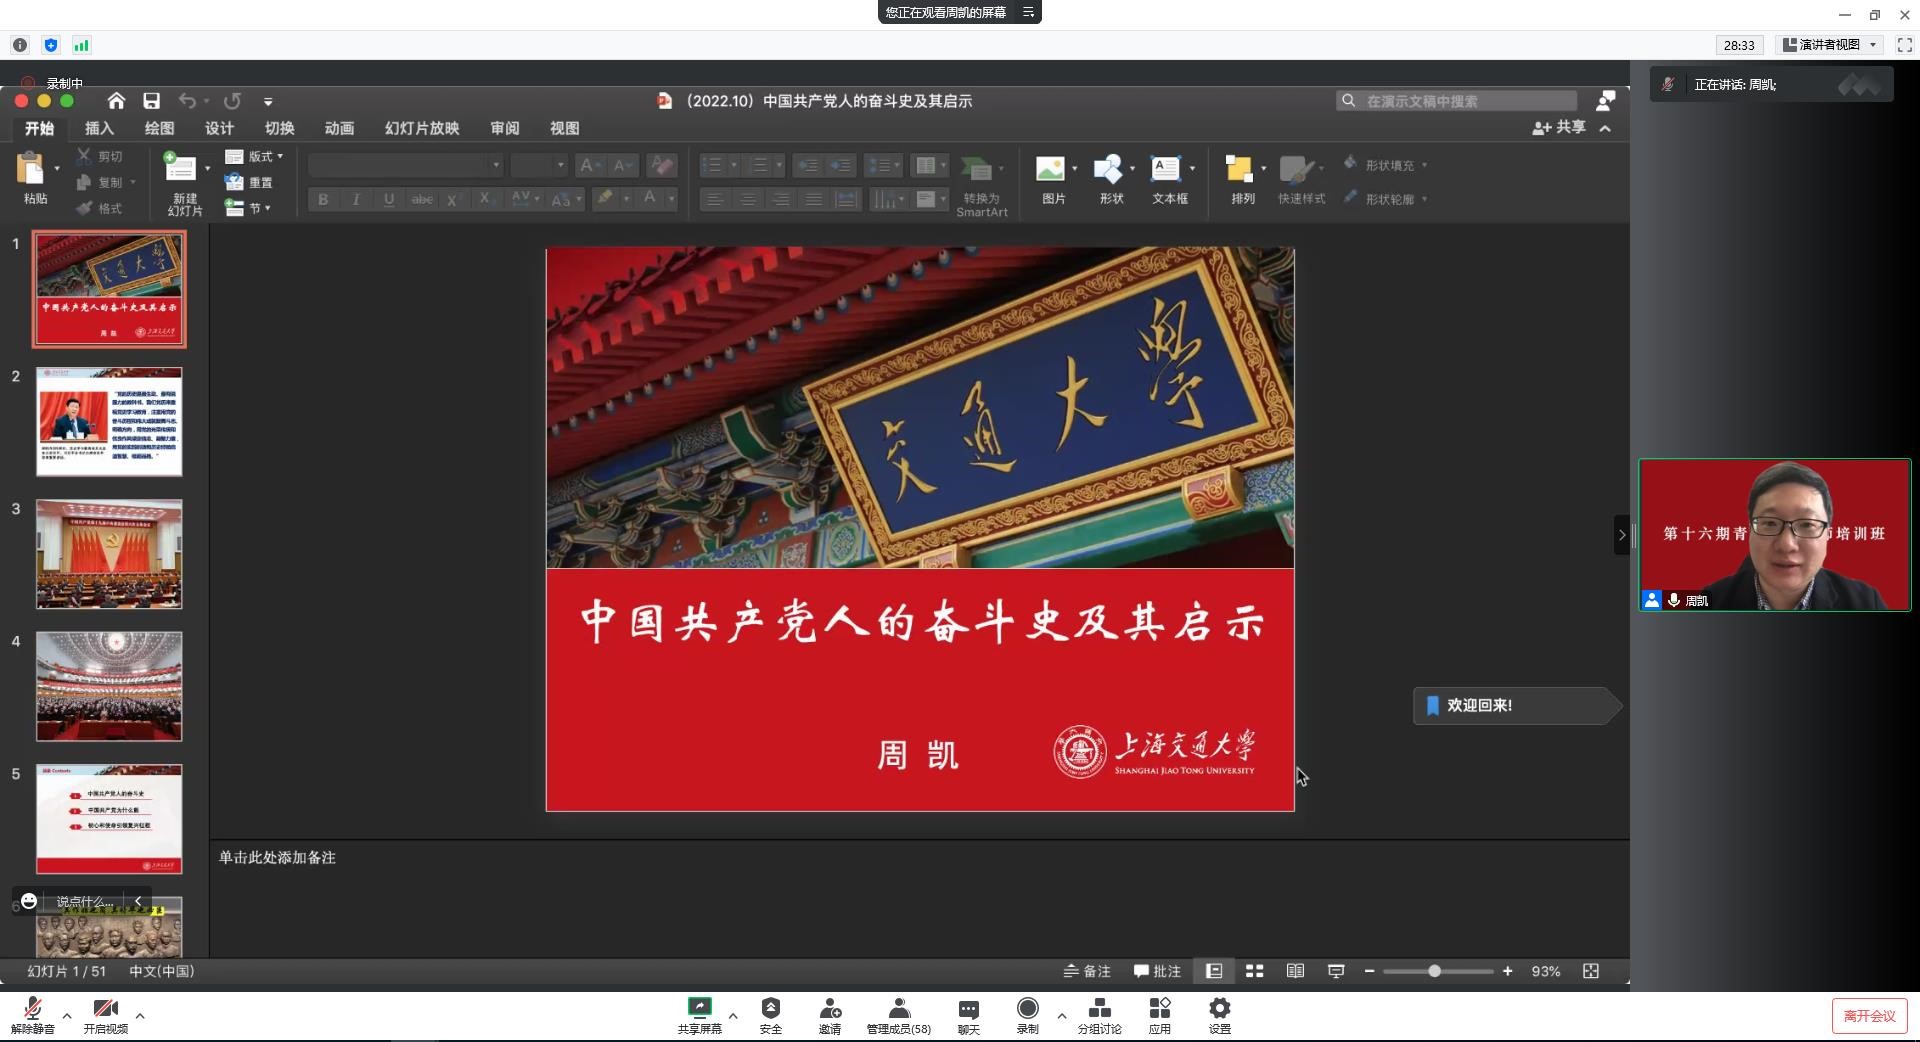Viewport: 1920px width, 1042px height.
Task: Open Zoom 应用 apps
Action: [x=1159, y=1016]
